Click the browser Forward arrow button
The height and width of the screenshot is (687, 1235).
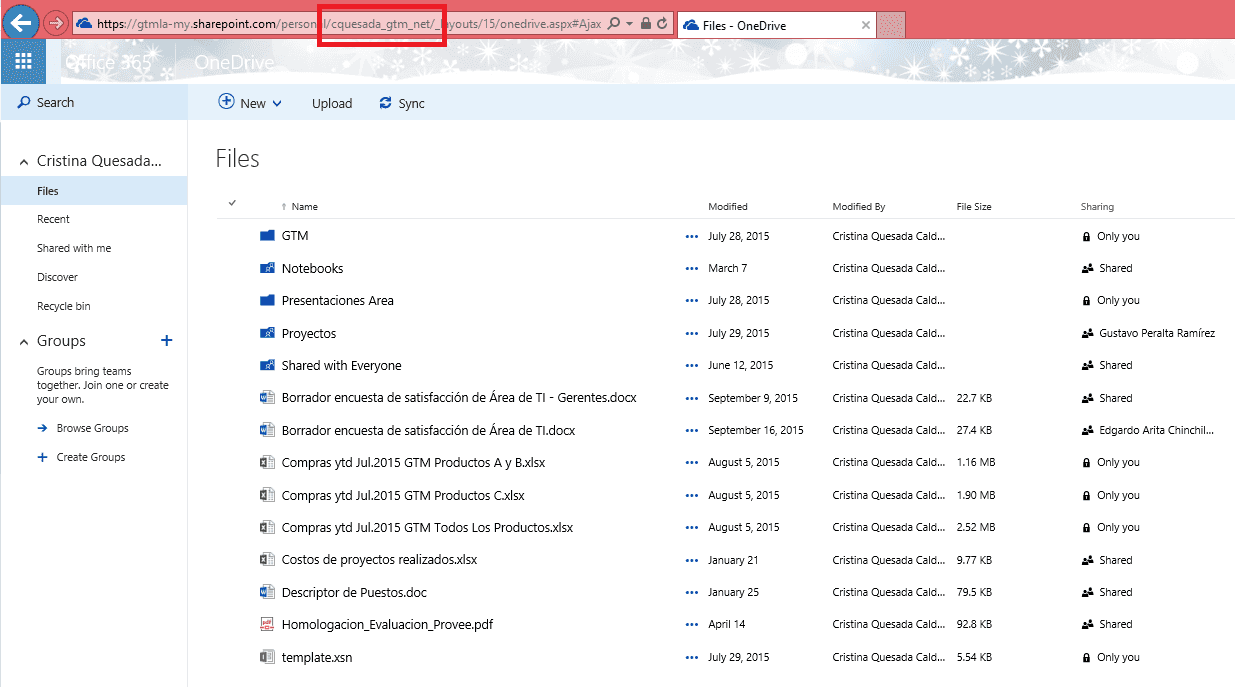tap(56, 22)
